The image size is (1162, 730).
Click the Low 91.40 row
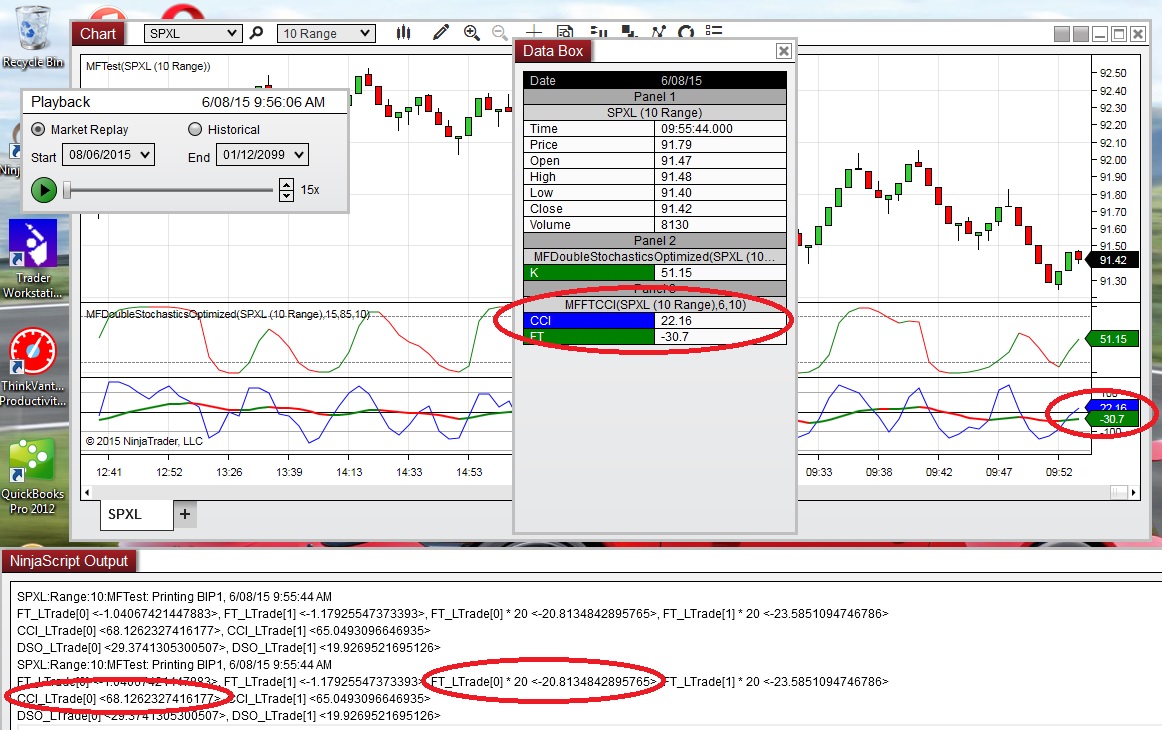(x=655, y=193)
